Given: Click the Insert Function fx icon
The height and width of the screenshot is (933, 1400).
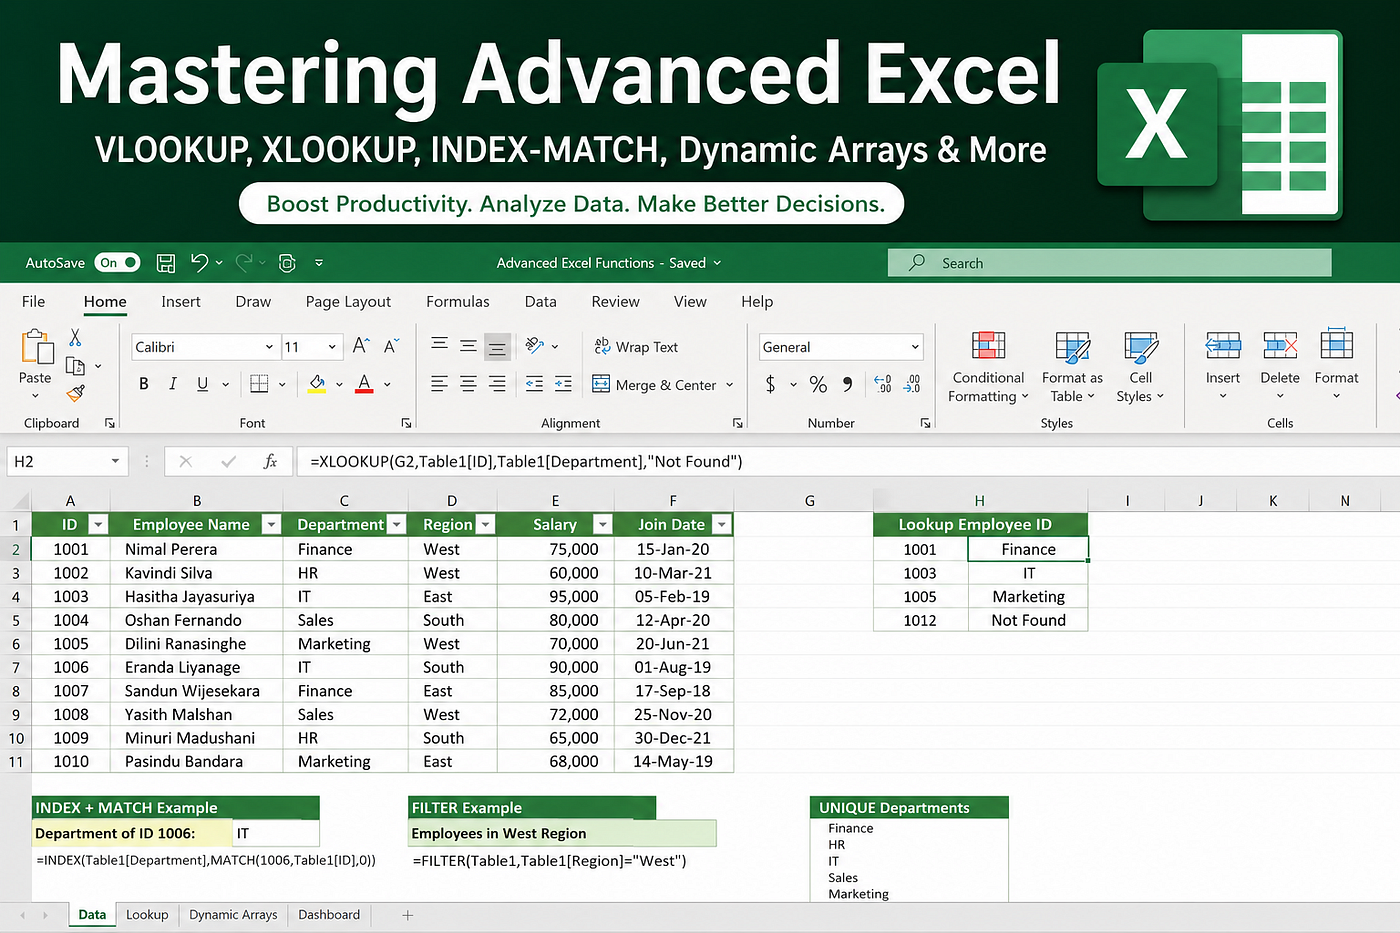Looking at the screenshot, I should click(270, 461).
